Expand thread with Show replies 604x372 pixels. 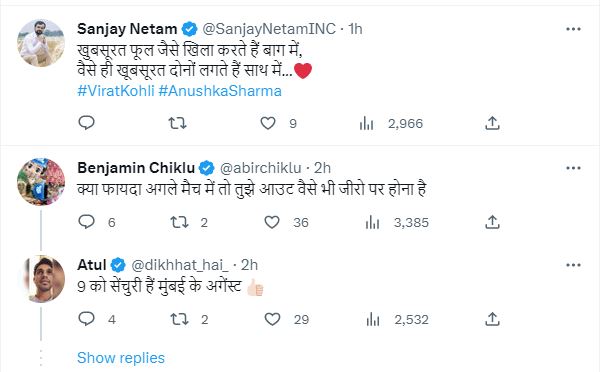[x=121, y=358]
